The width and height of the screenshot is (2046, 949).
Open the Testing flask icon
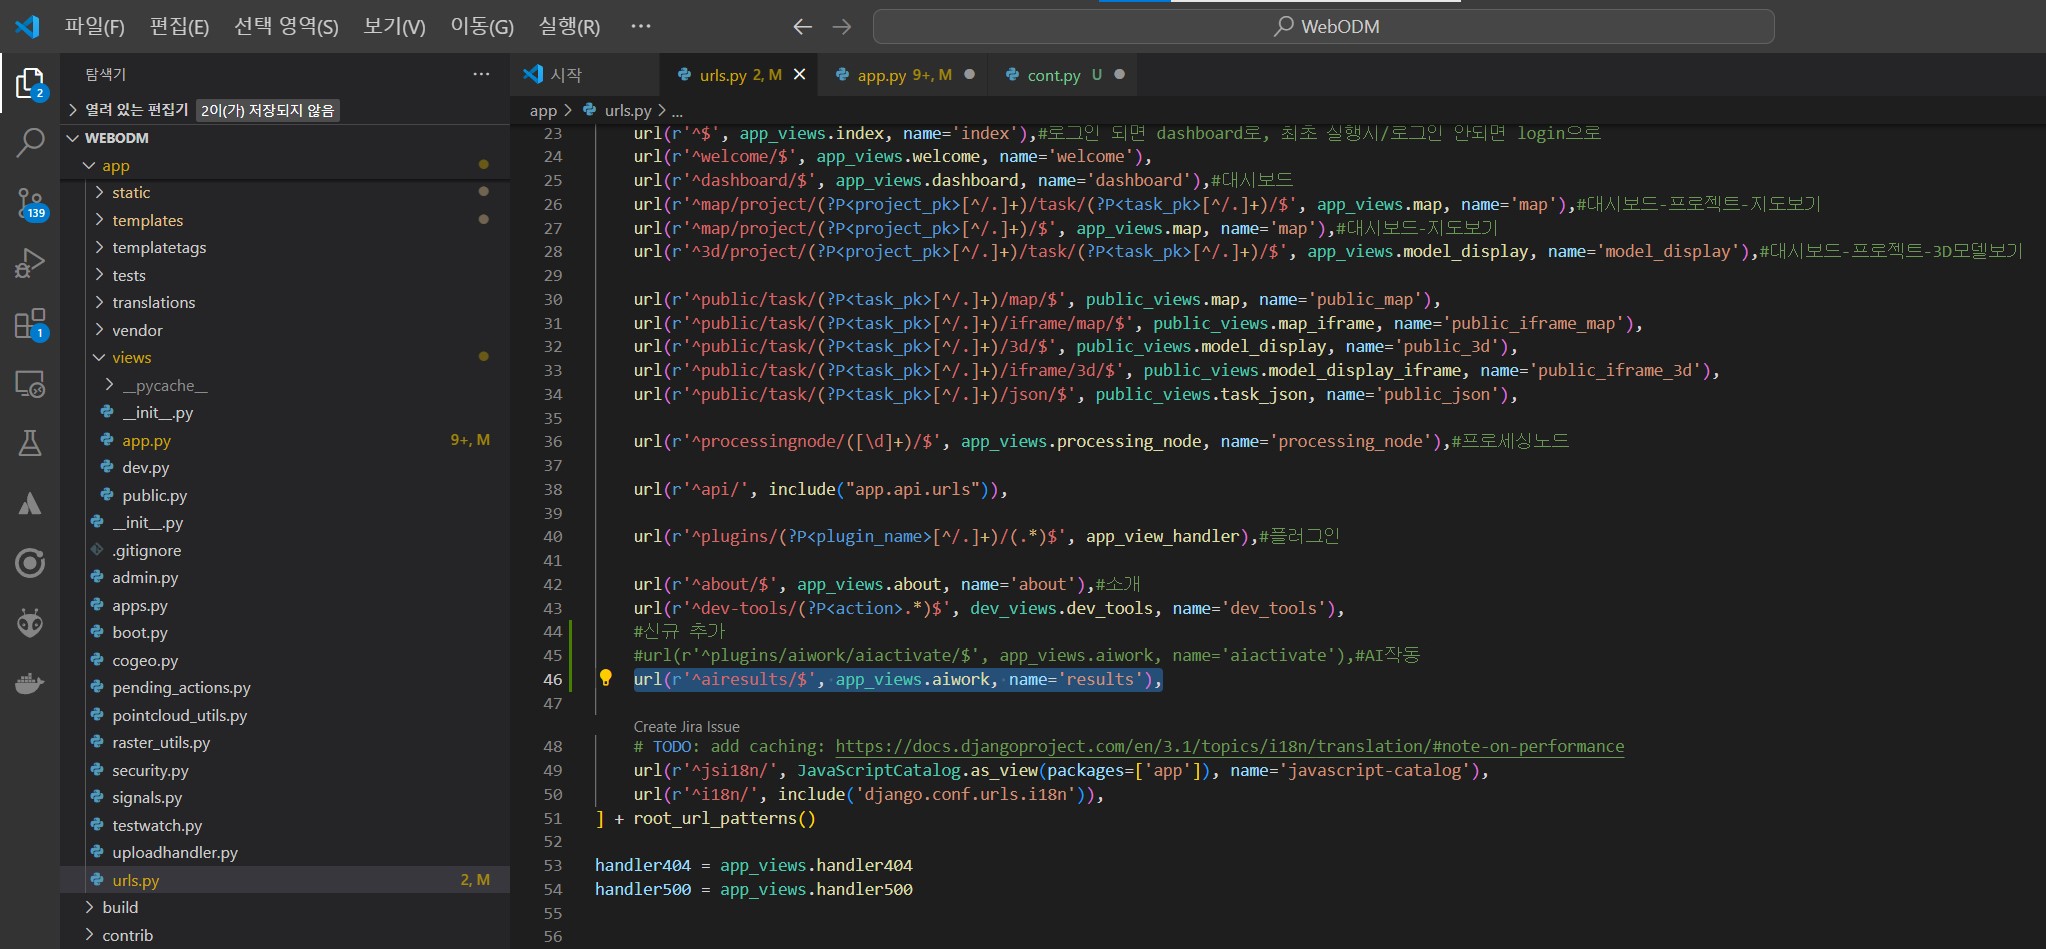30,443
